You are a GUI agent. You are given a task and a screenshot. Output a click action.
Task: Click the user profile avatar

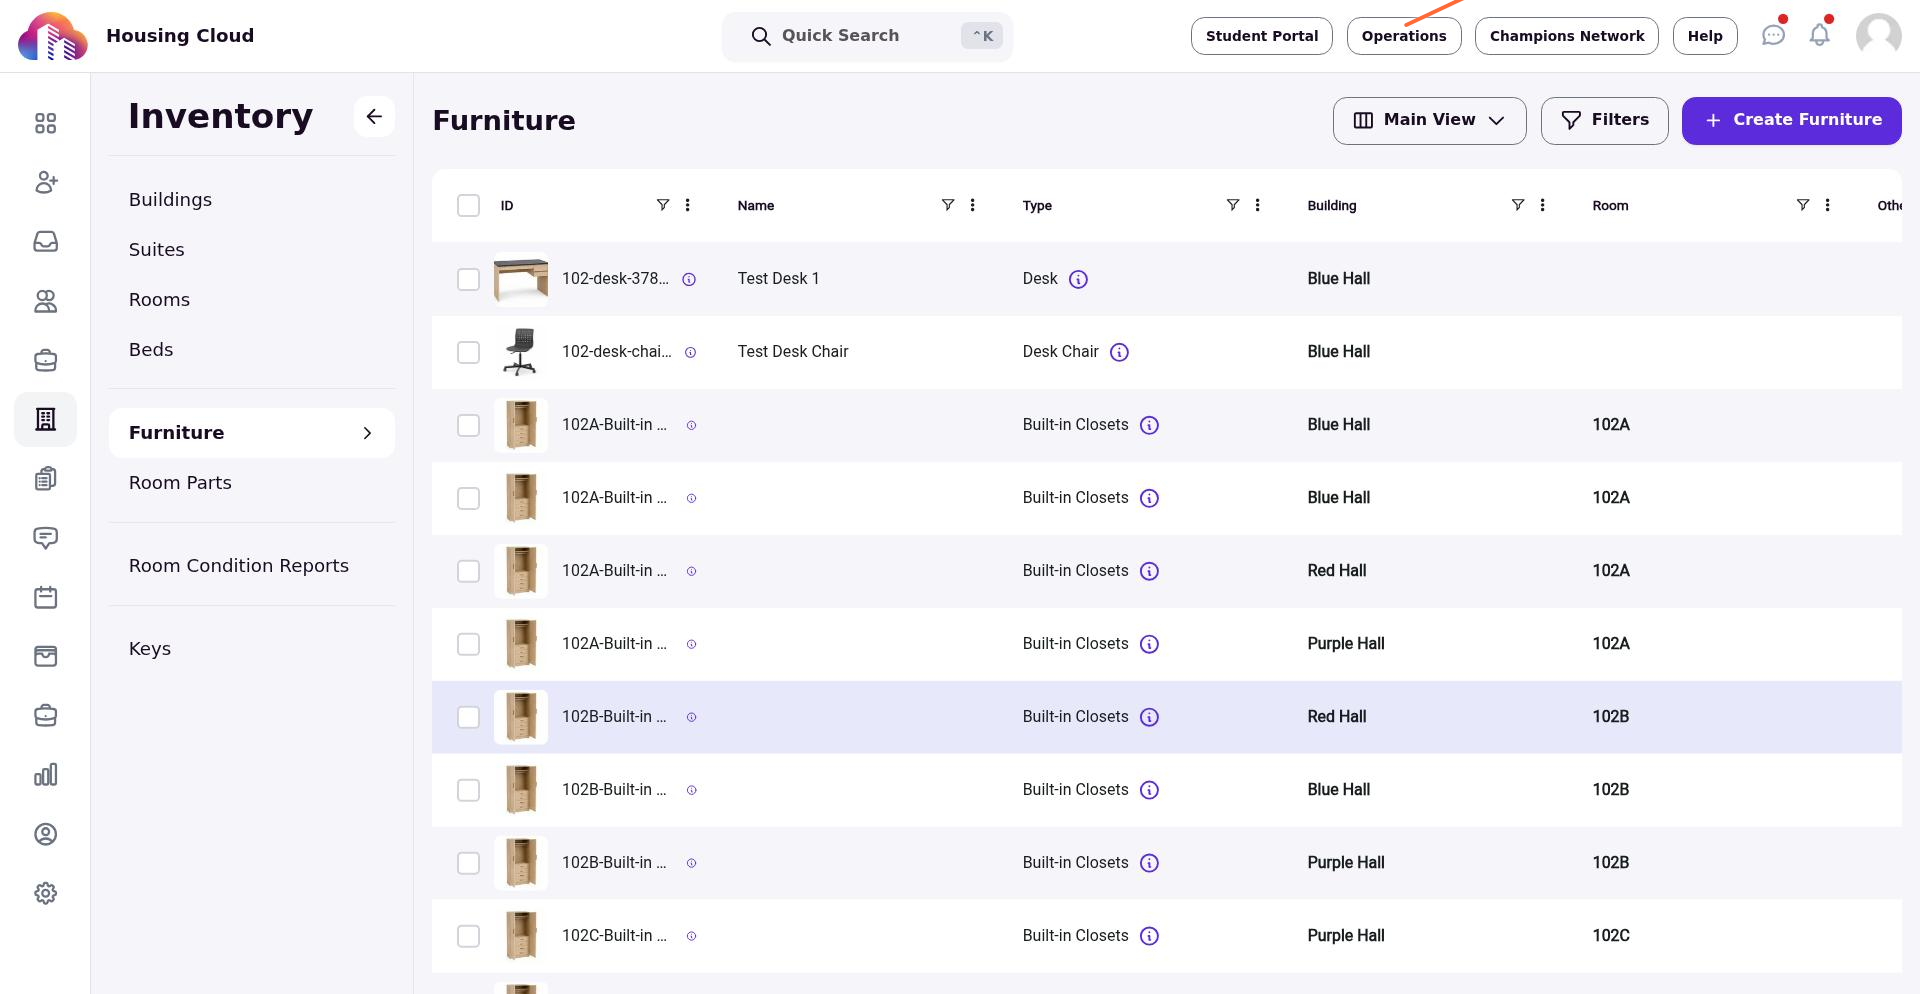pyautogui.click(x=1878, y=36)
